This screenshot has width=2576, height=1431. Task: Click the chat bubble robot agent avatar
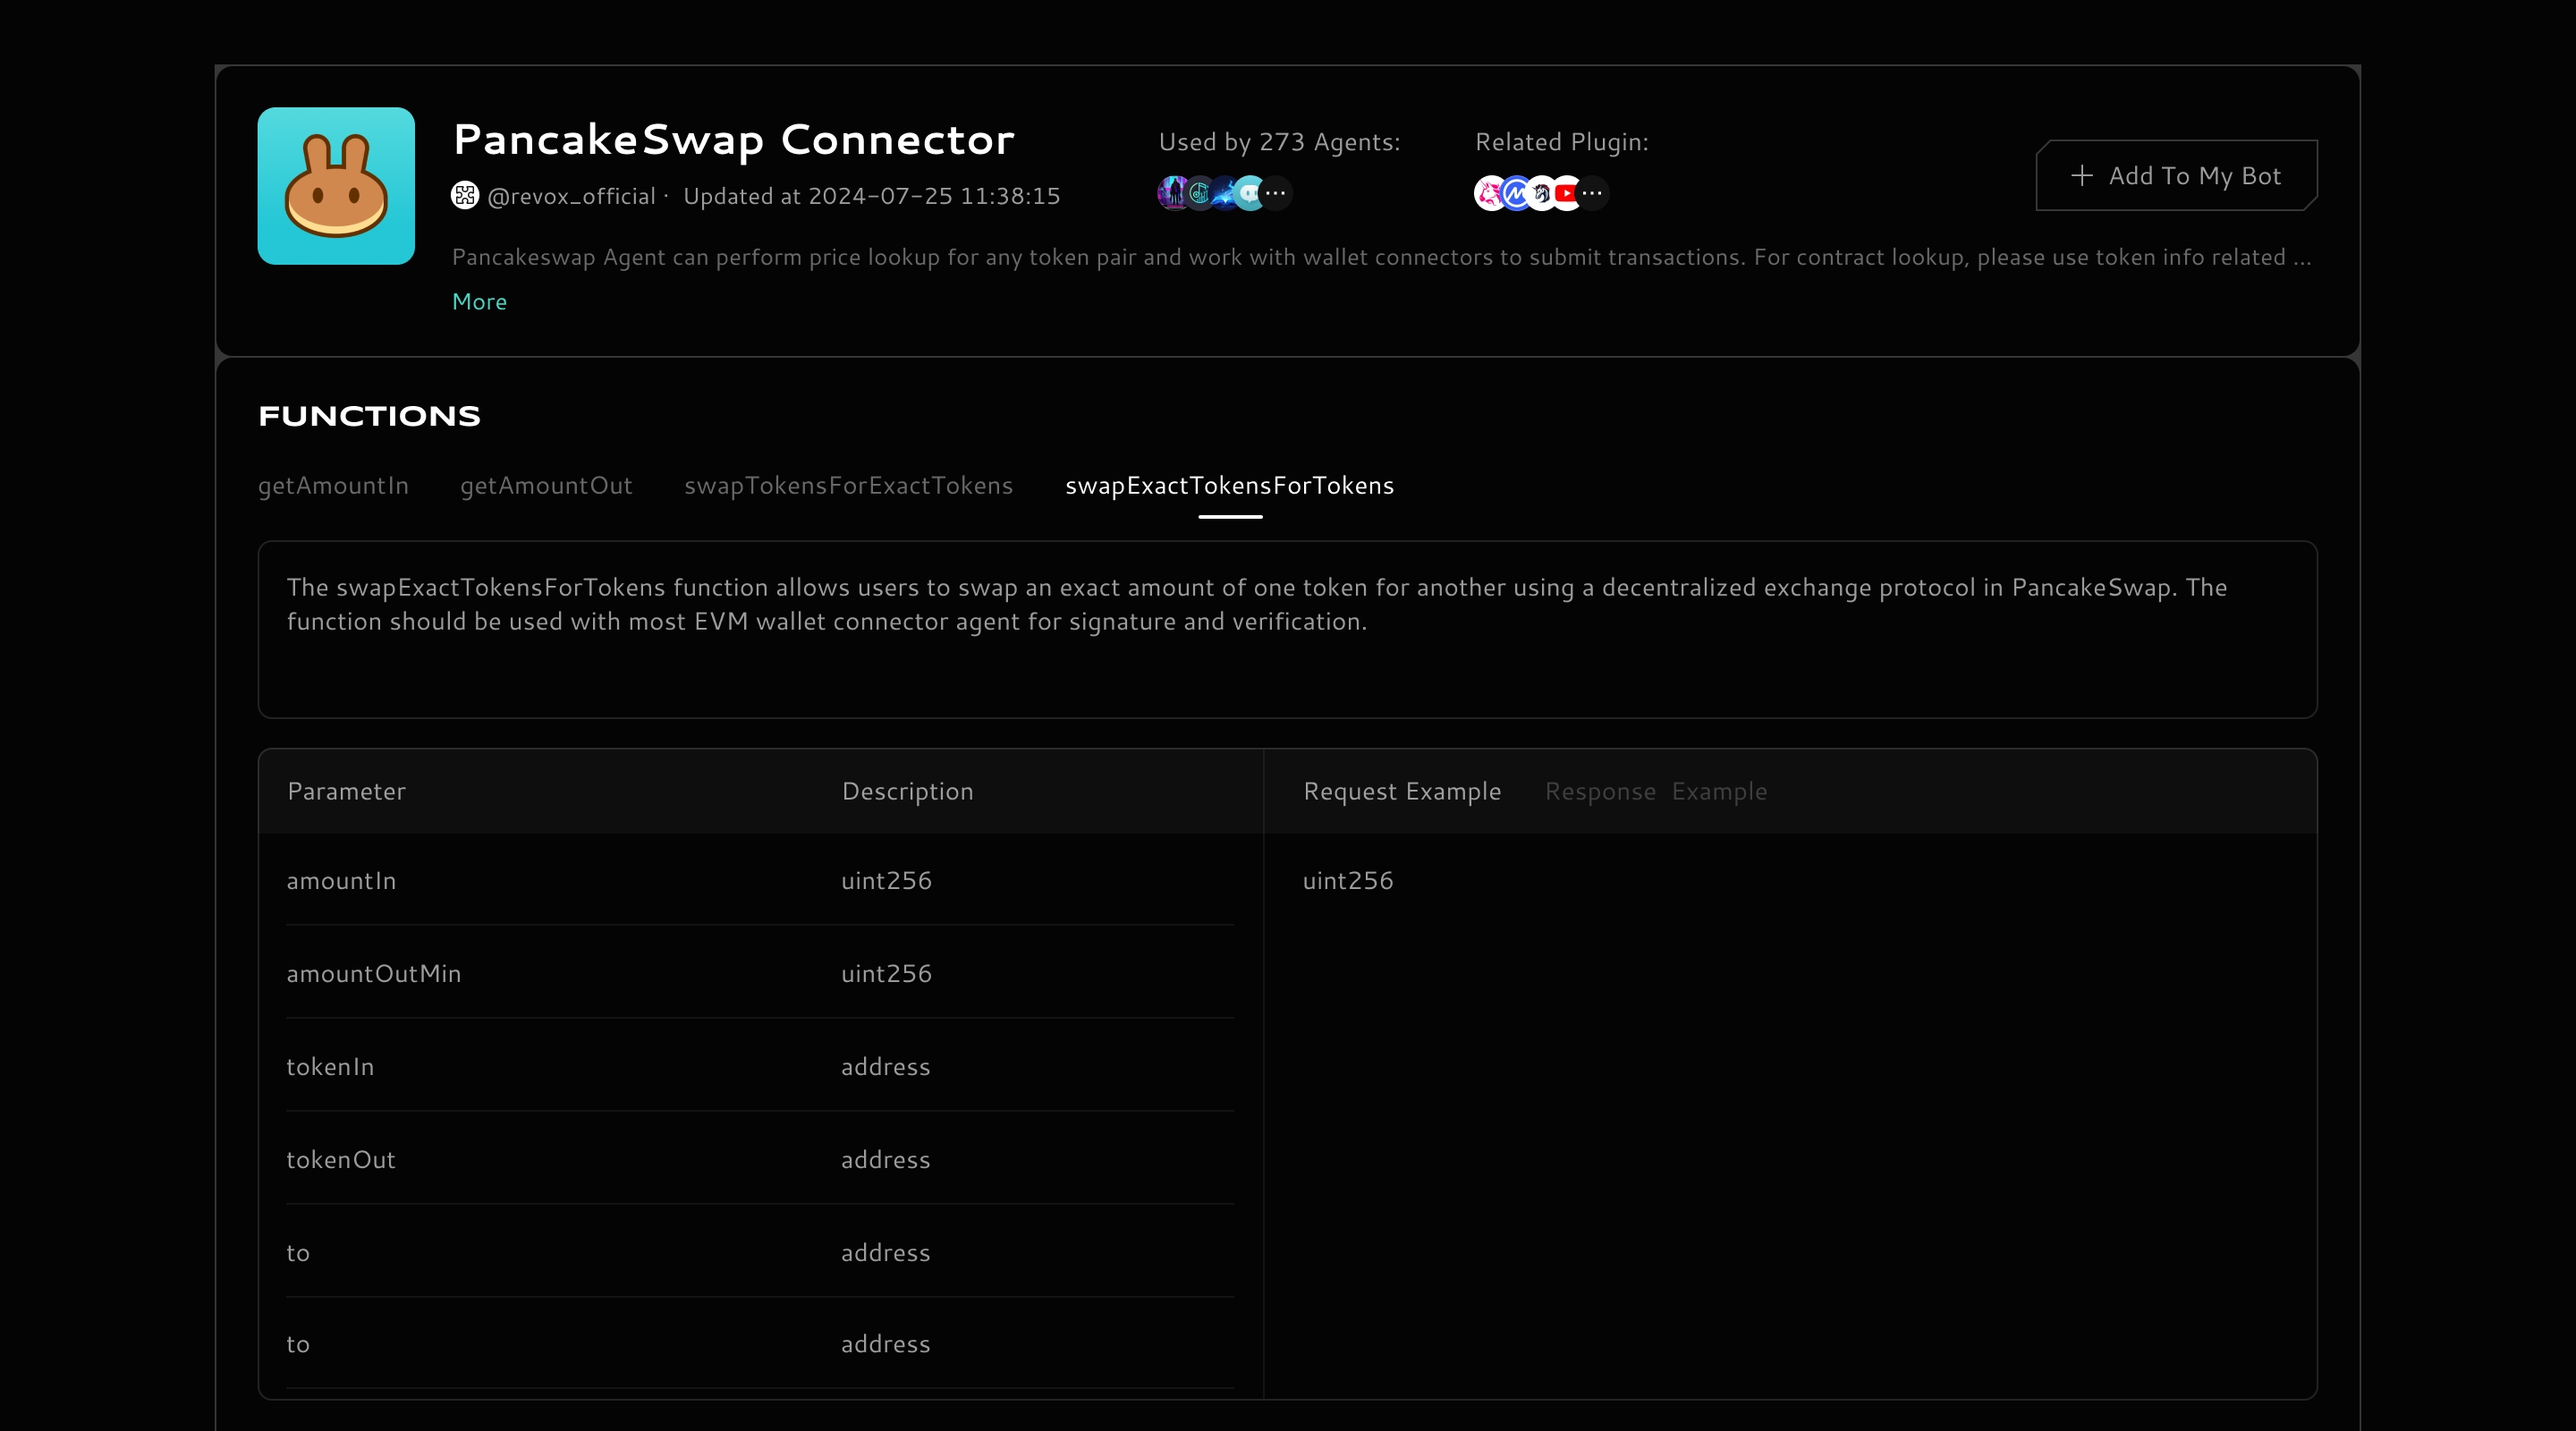click(1249, 194)
